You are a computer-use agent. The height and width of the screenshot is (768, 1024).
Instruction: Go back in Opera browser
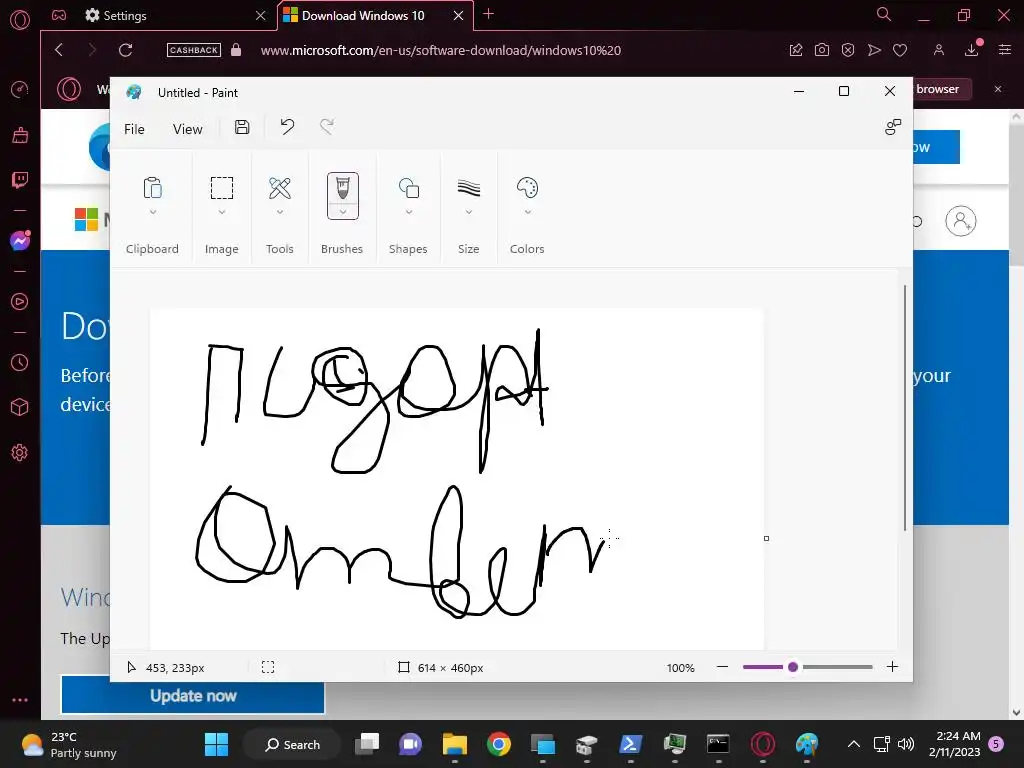[x=59, y=50]
